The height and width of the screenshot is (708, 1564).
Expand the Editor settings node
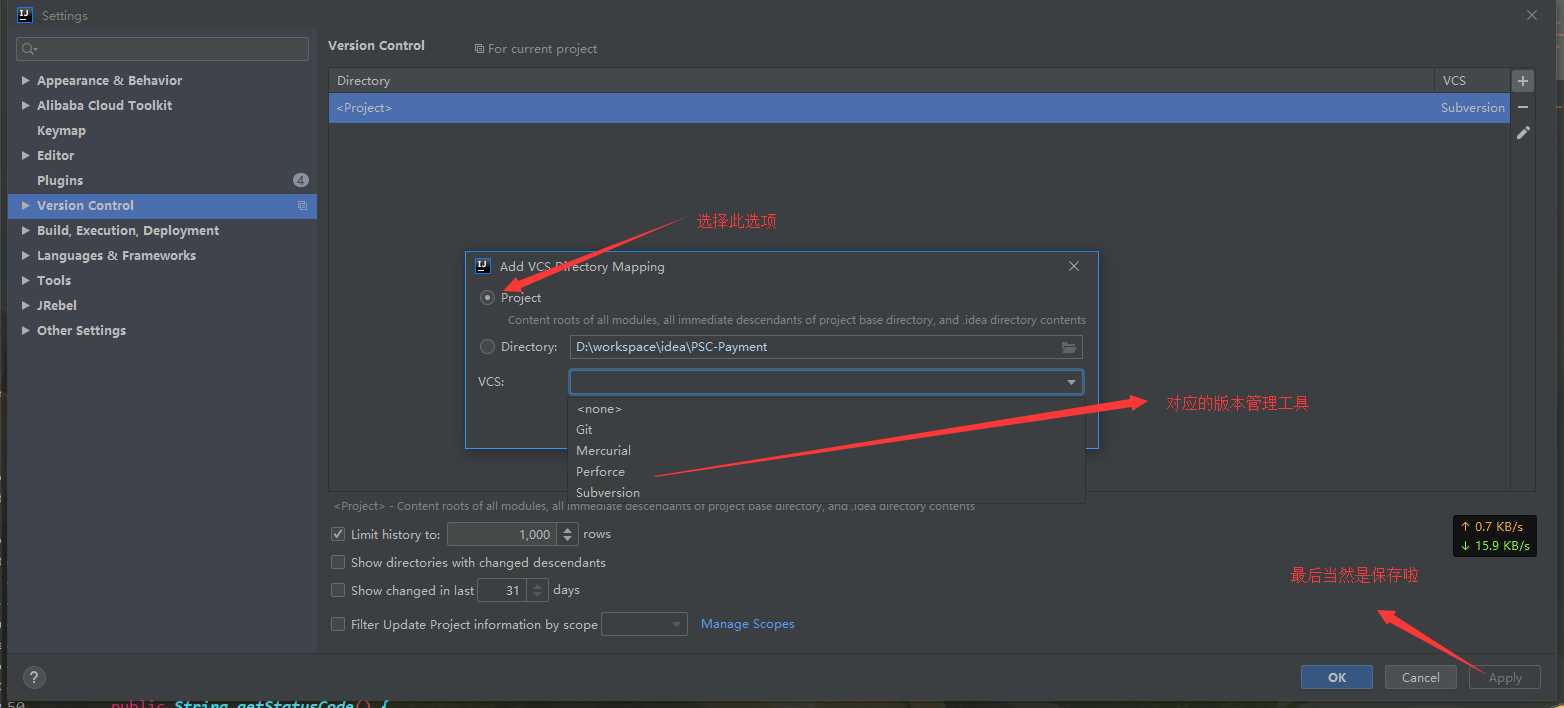coord(26,155)
